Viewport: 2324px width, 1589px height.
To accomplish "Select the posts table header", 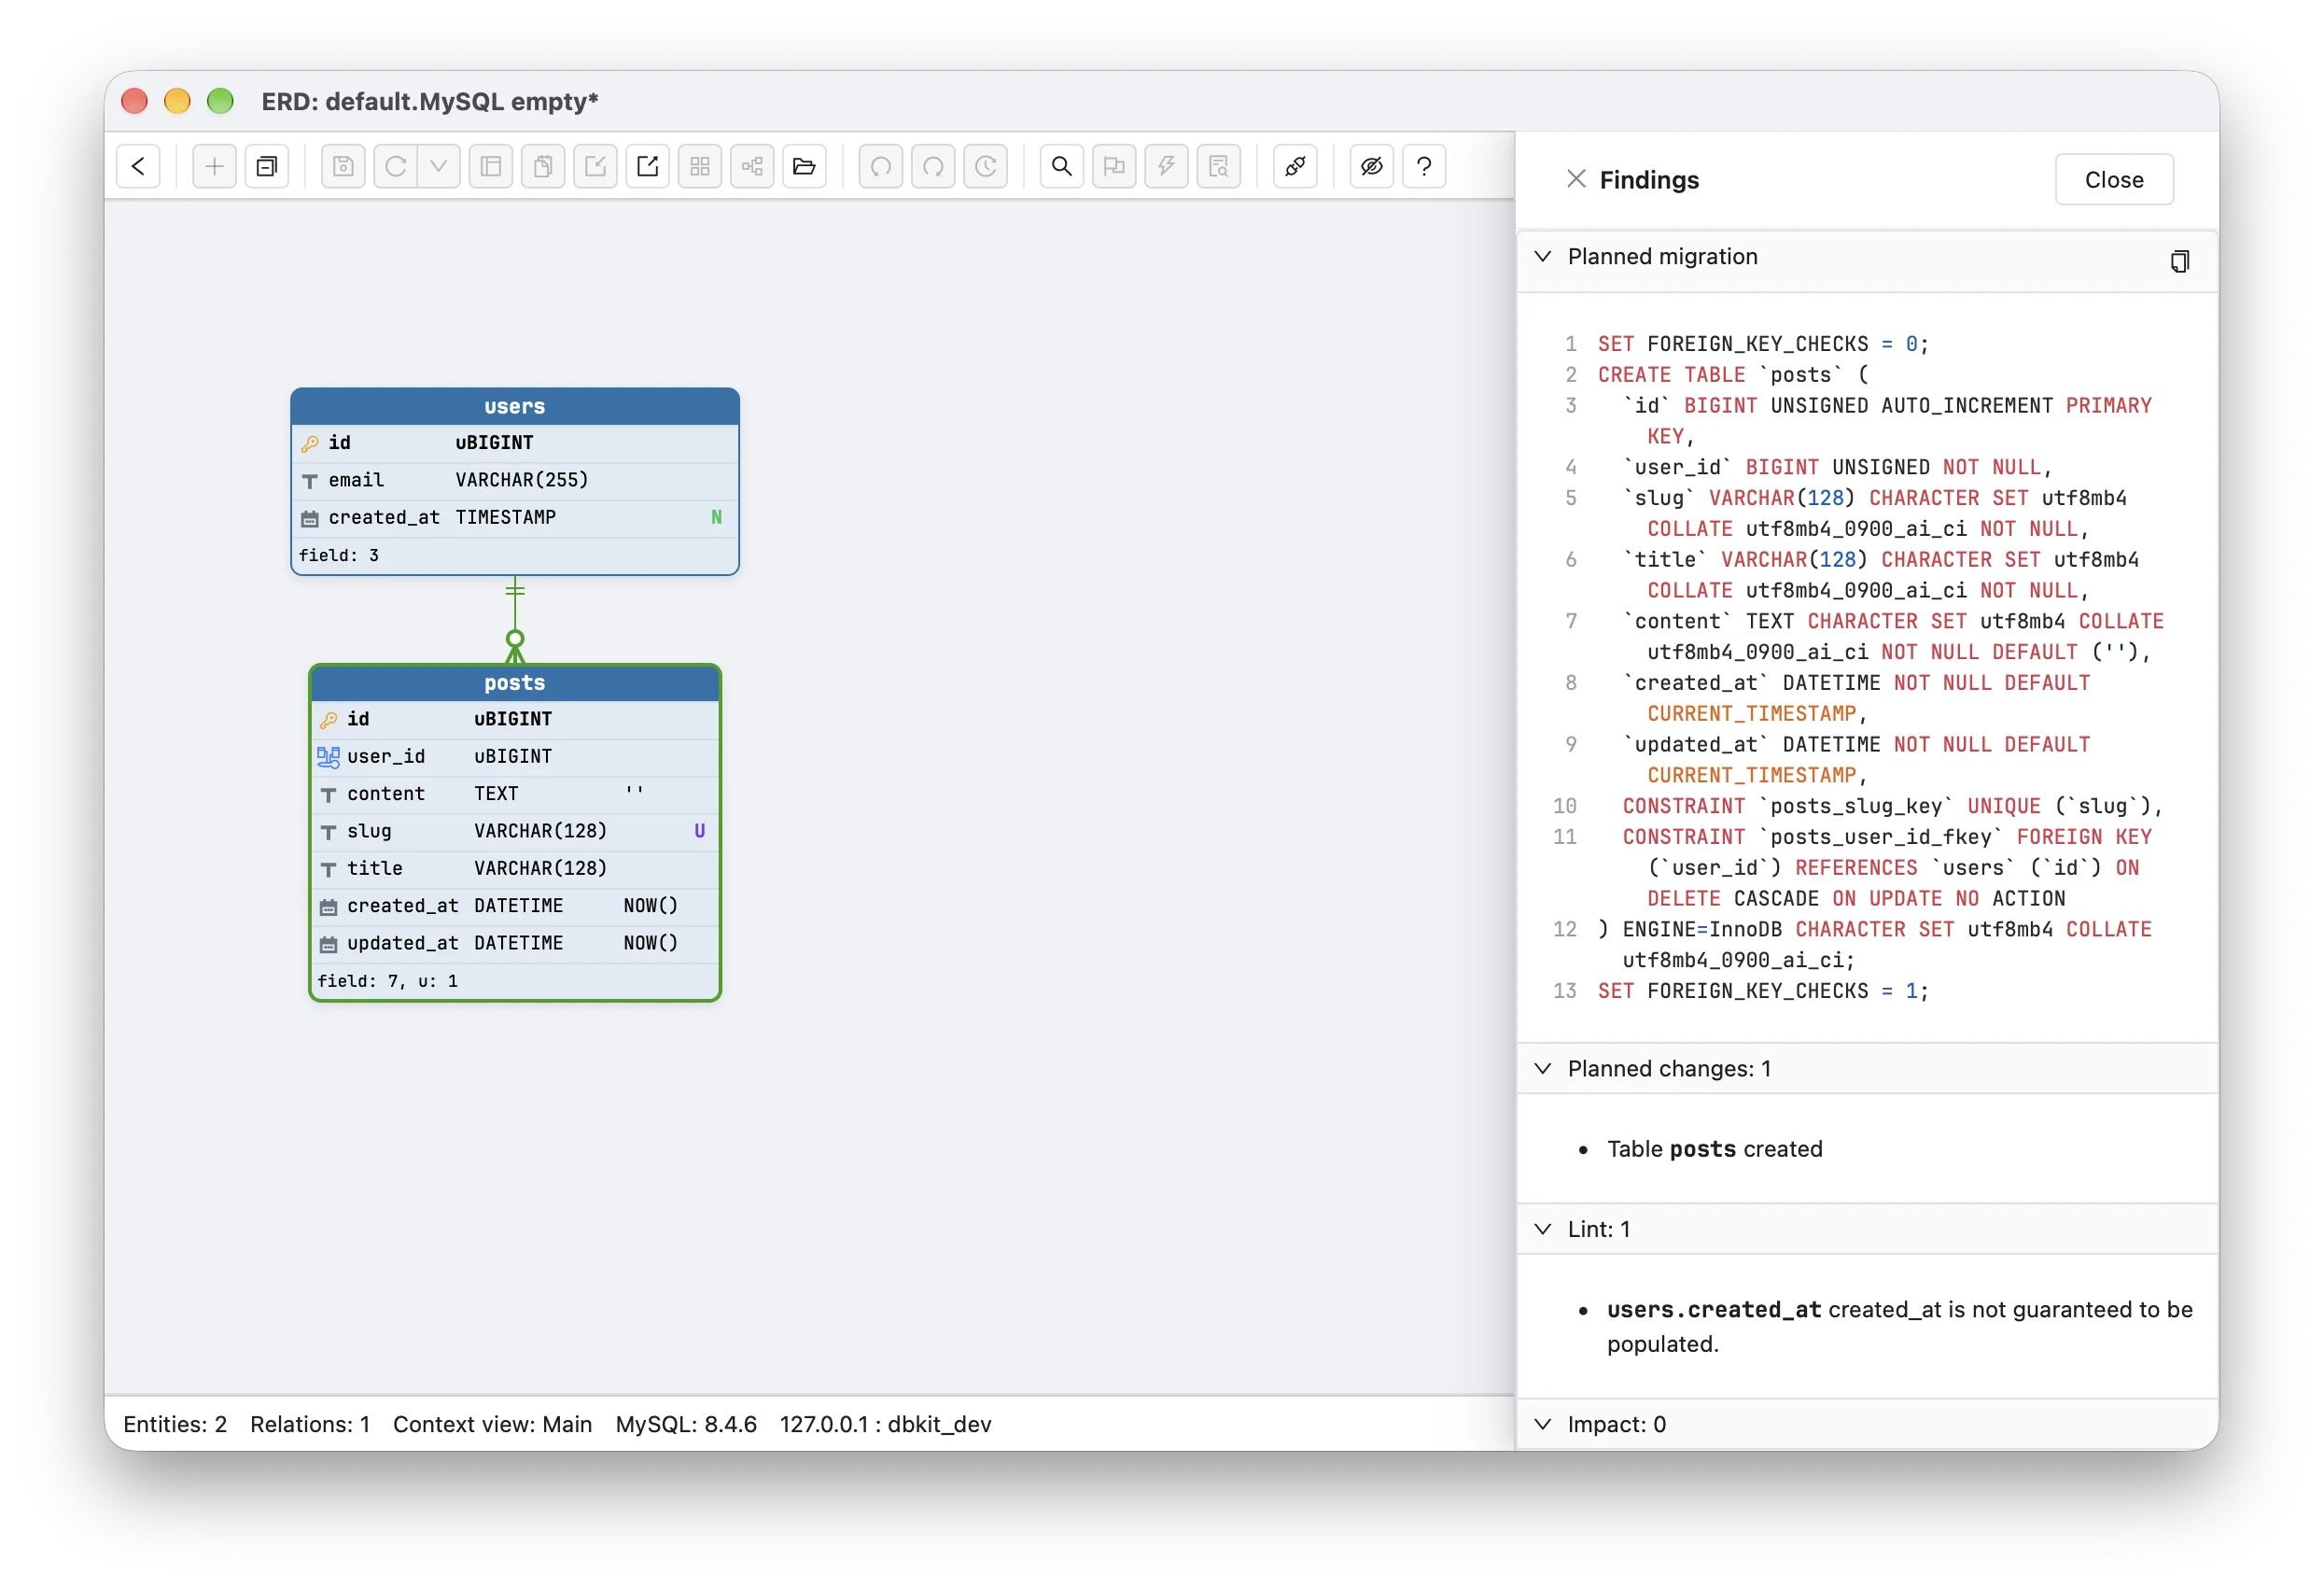I will [x=515, y=683].
